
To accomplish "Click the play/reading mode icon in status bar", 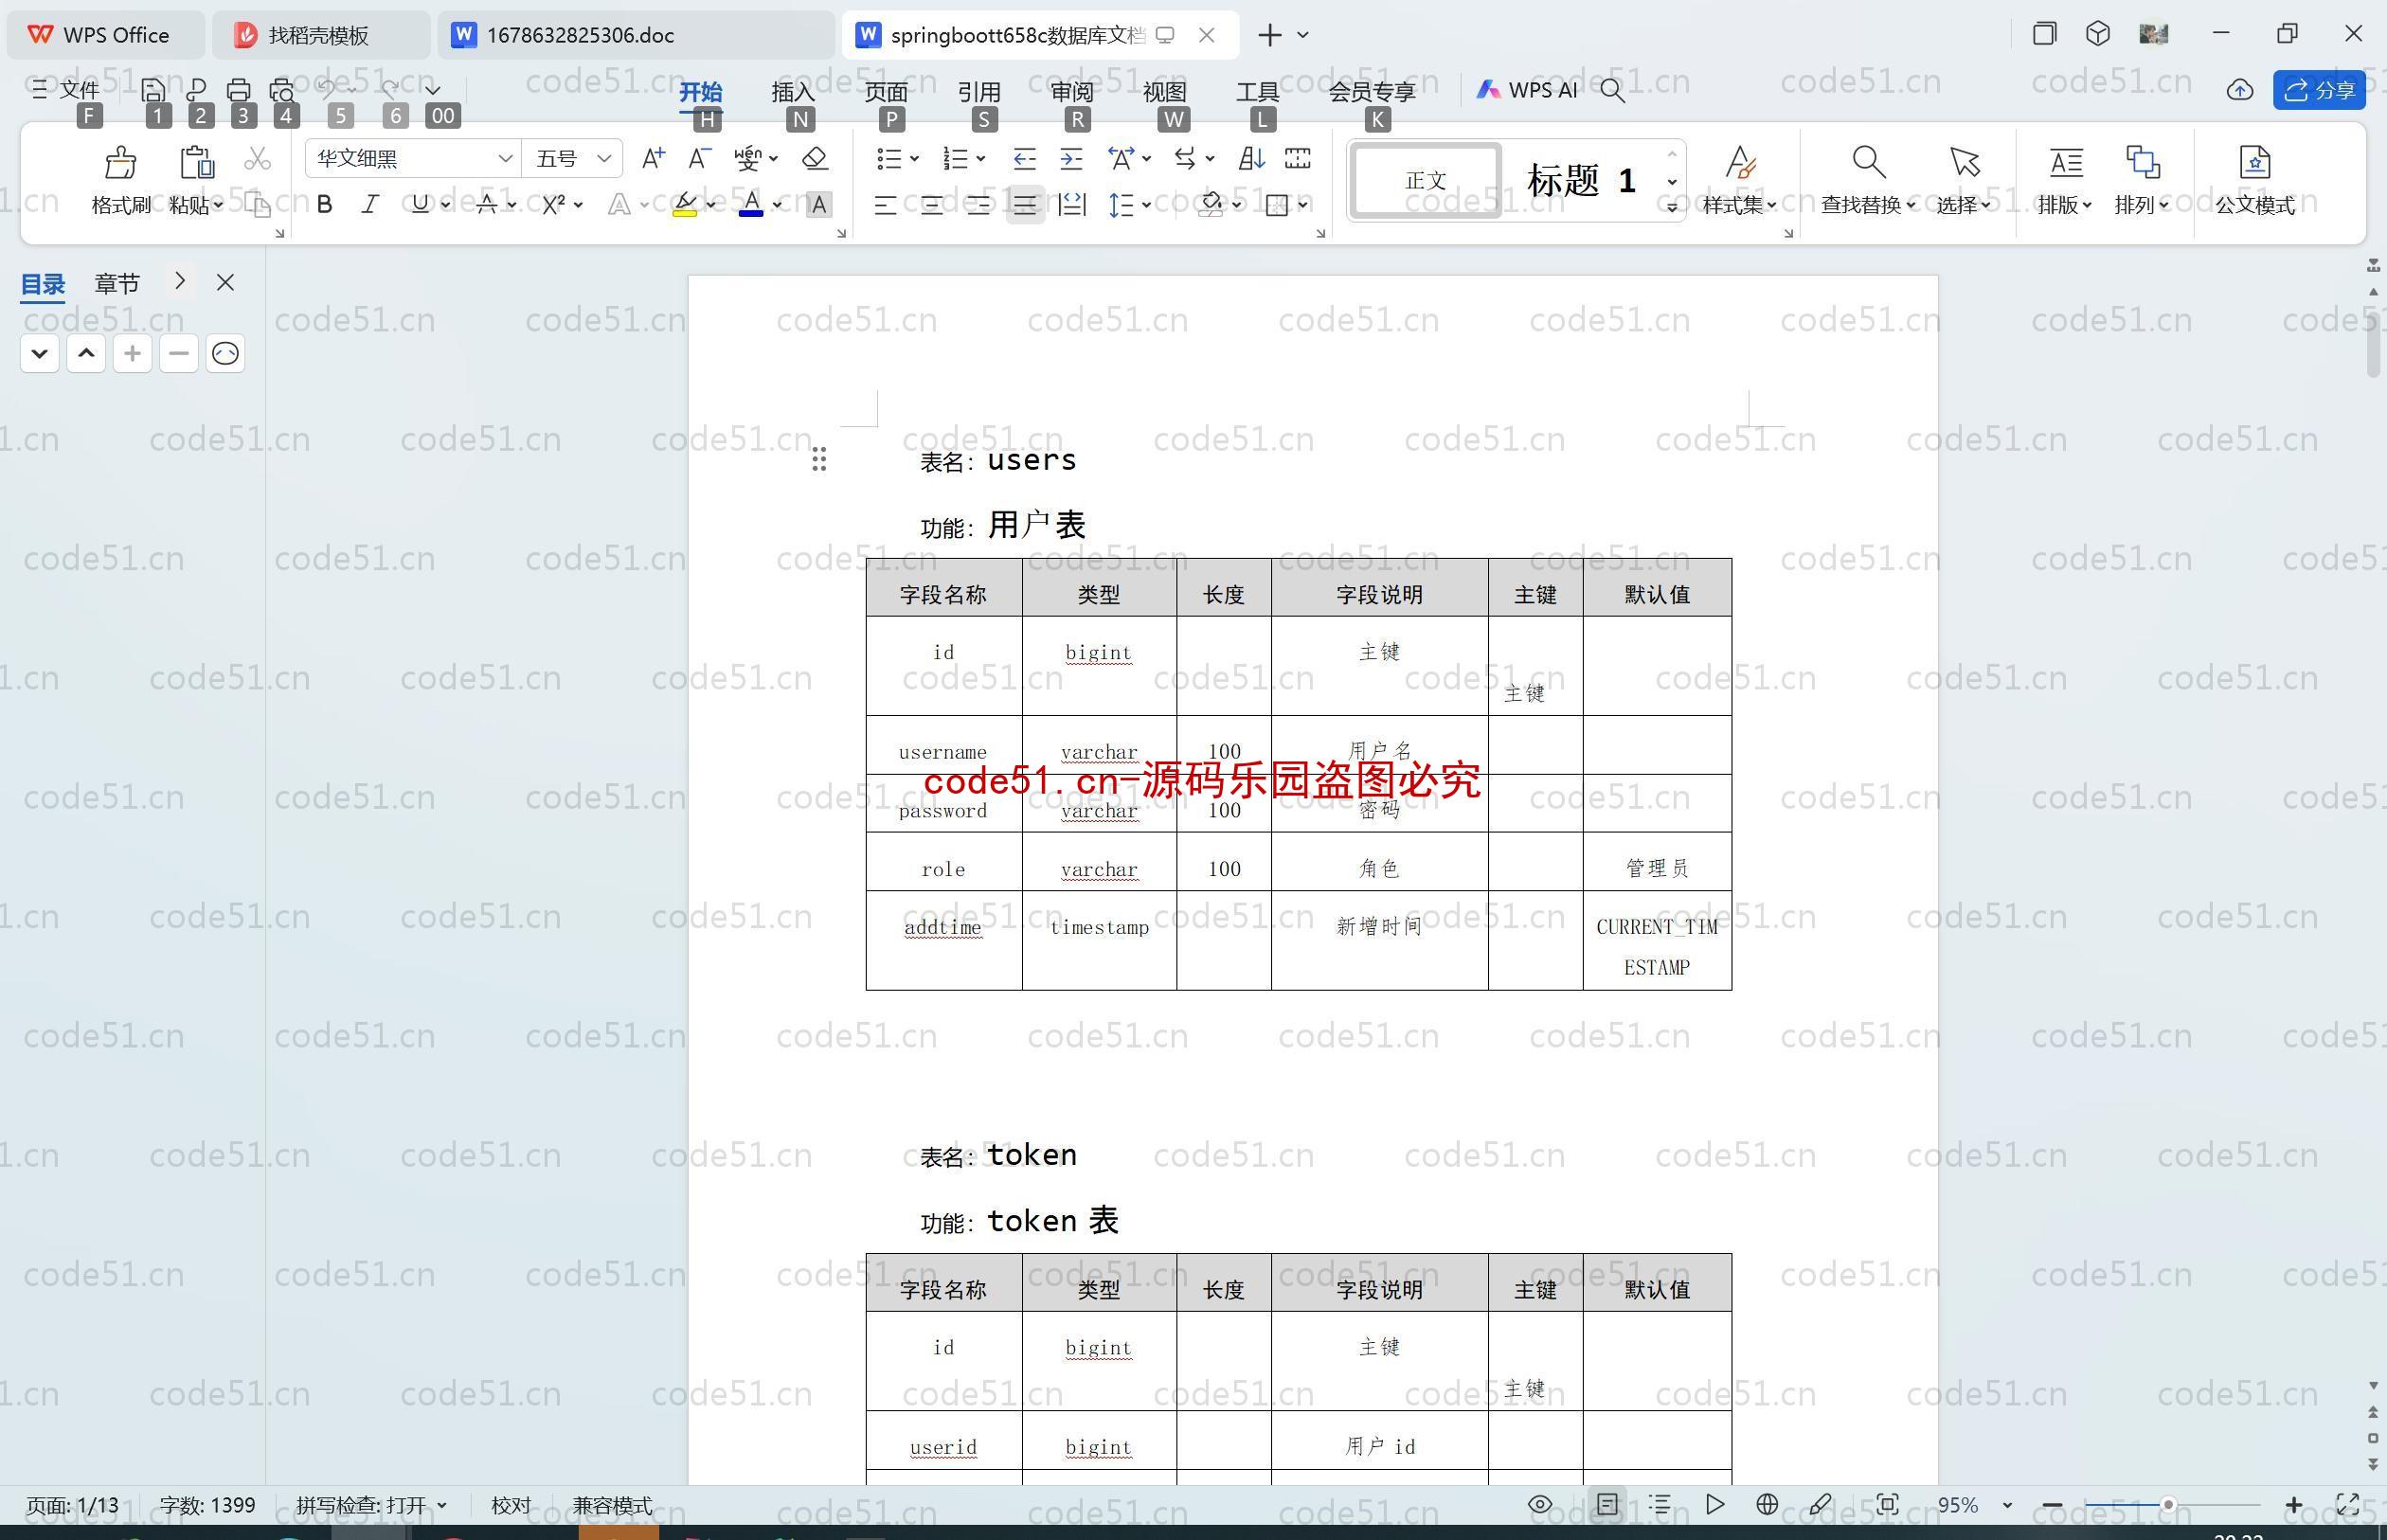I will tap(1715, 1504).
